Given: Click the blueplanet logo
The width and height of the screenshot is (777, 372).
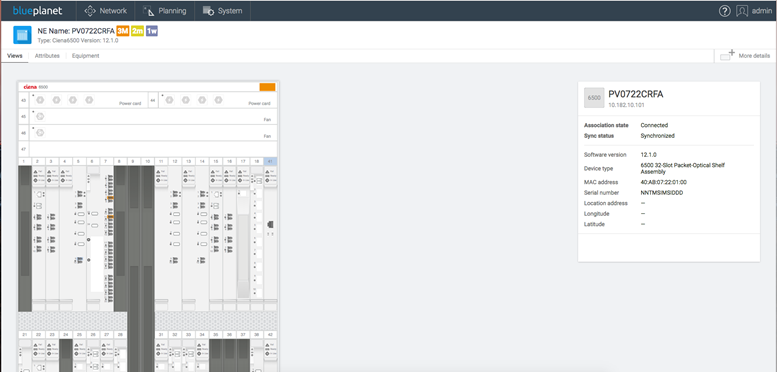Looking at the screenshot, I should click(38, 10).
